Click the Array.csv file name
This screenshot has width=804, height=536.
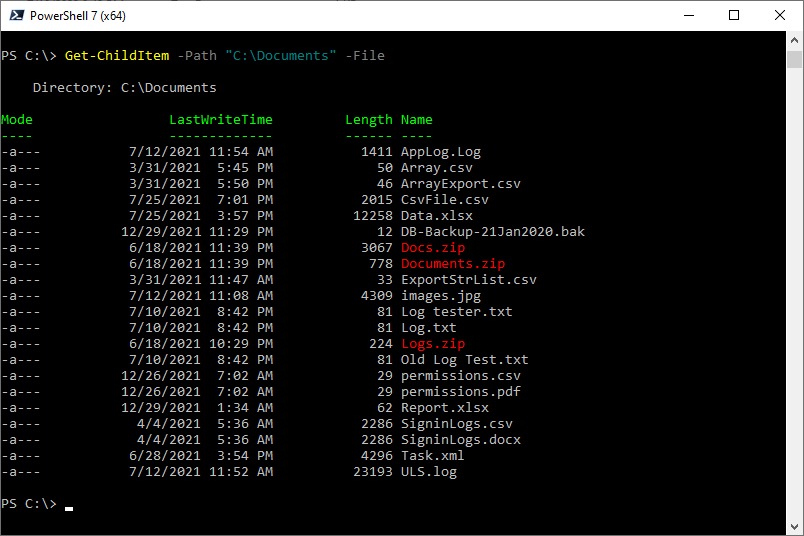point(437,168)
